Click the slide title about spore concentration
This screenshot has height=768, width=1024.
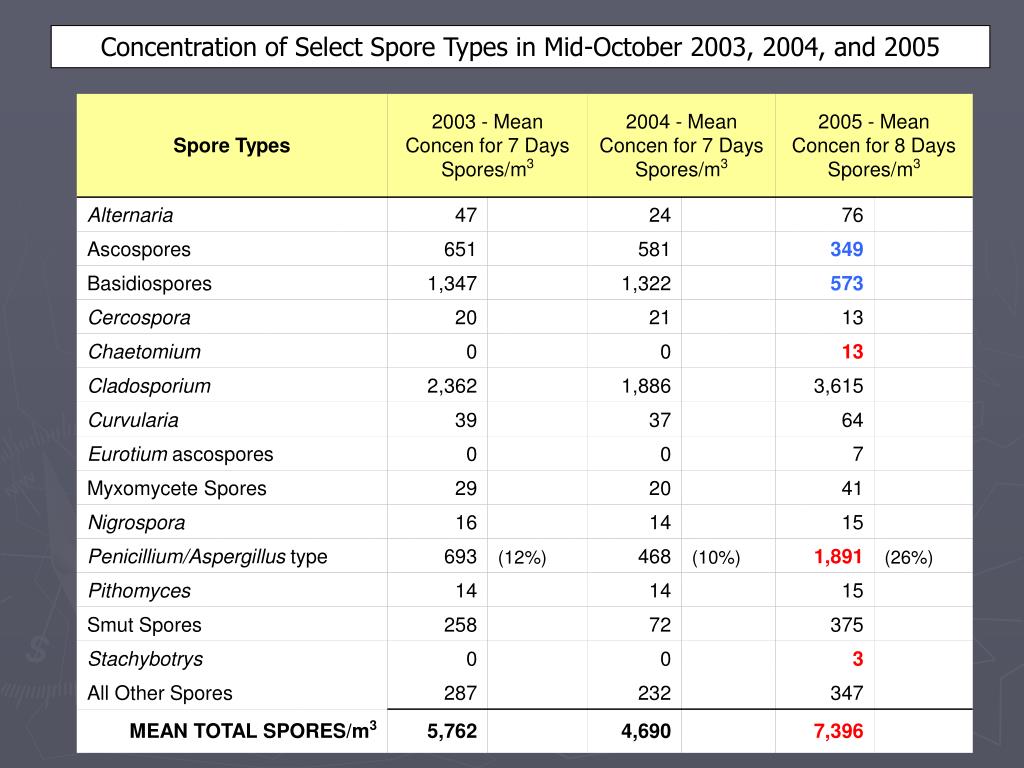point(520,47)
